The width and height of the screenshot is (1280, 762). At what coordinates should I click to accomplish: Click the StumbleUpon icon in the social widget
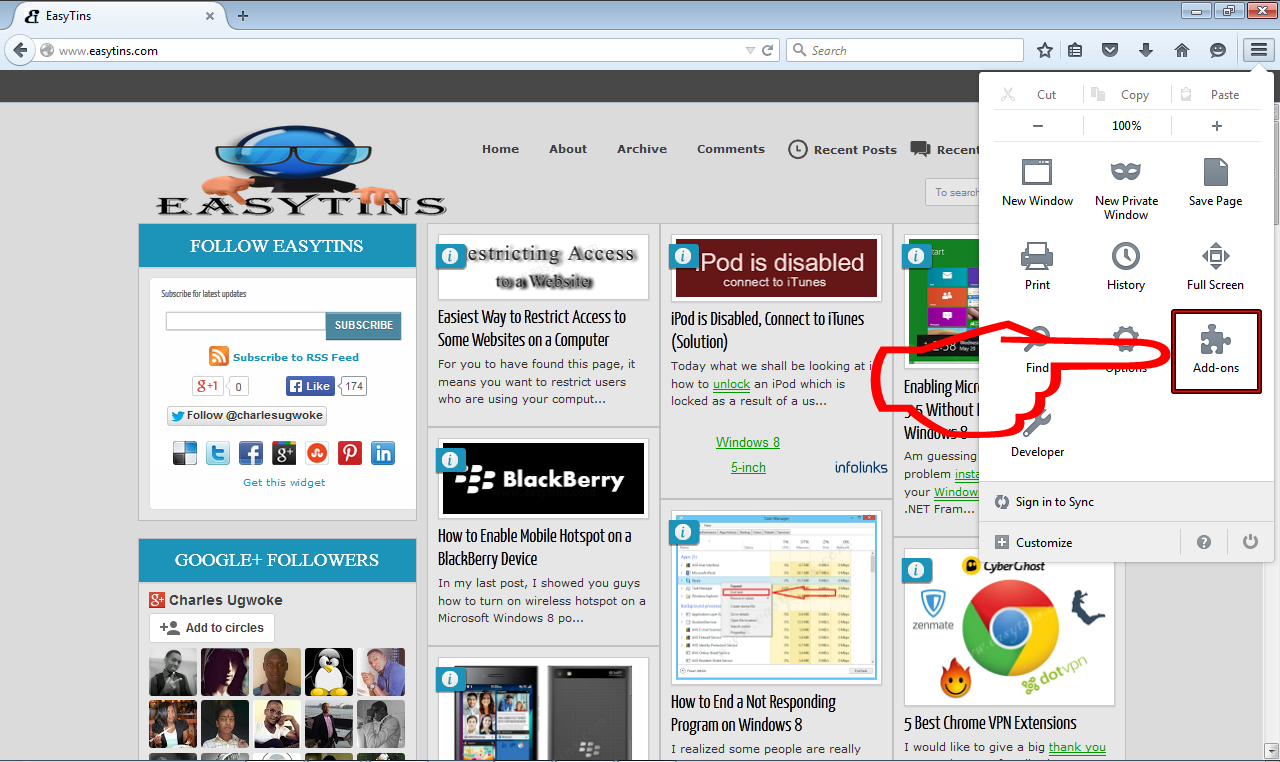point(317,453)
